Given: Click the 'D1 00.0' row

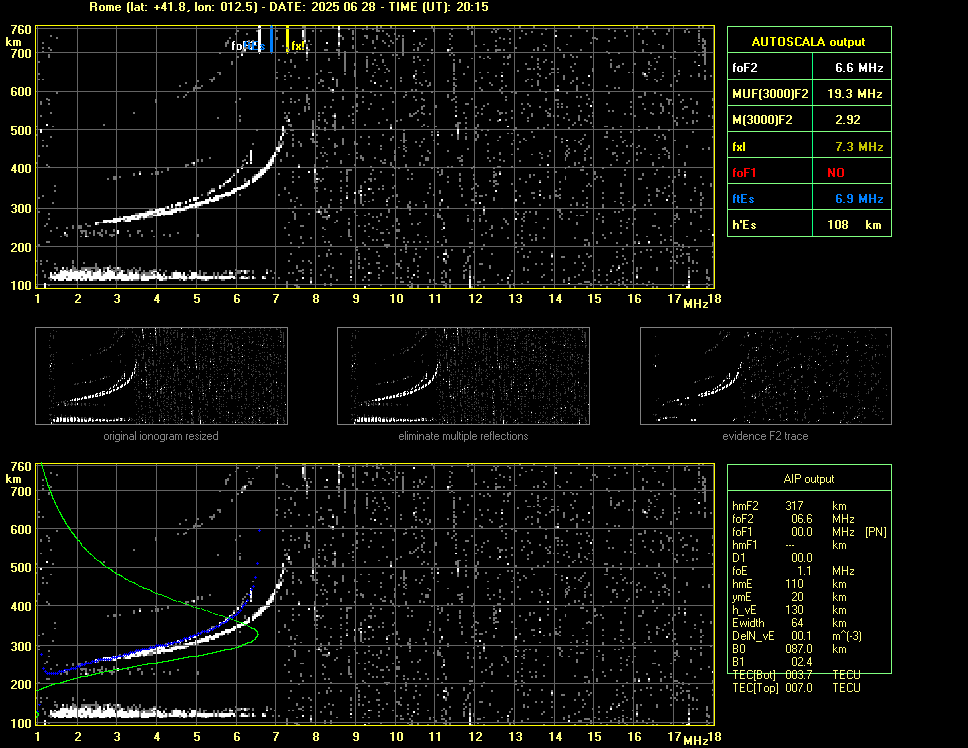Looking at the screenshot, I should (x=772, y=558).
